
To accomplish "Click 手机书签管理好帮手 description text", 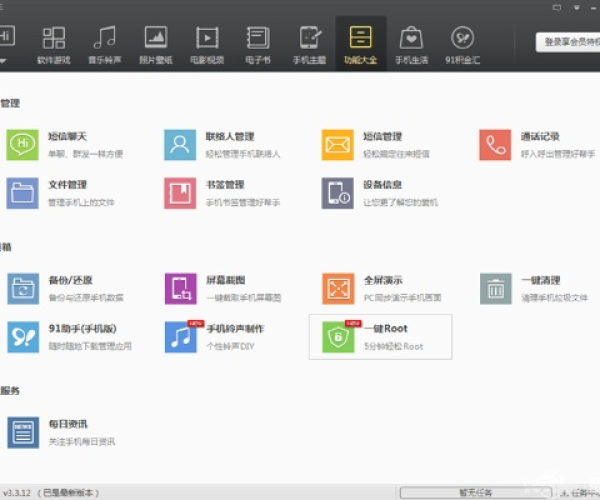I will click(x=243, y=202).
